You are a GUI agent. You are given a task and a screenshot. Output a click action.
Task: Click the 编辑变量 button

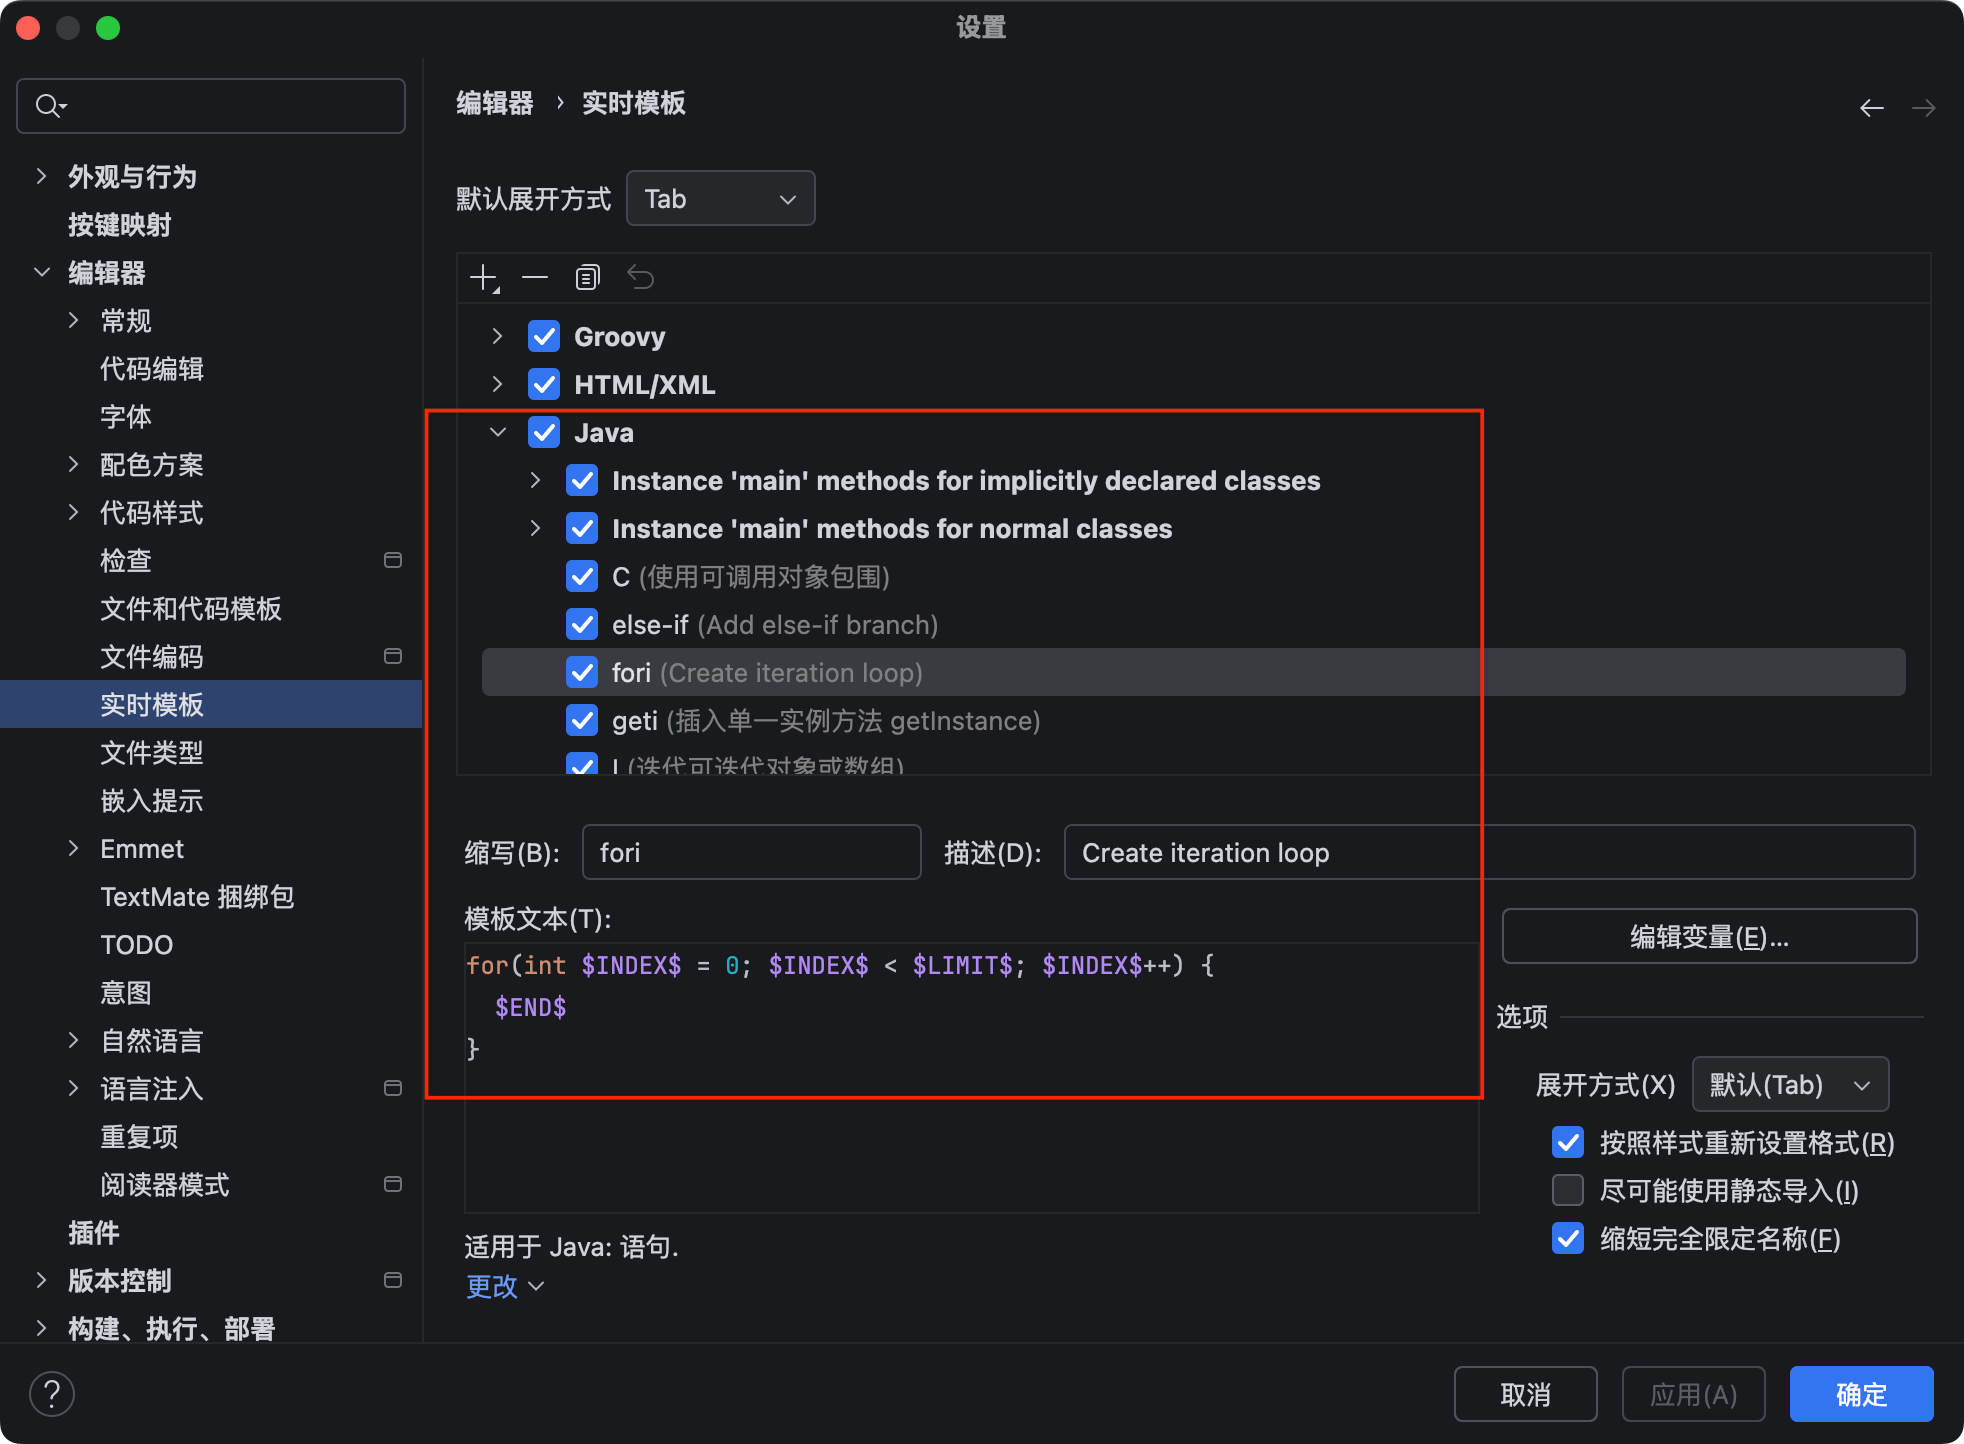pos(1709,937)
